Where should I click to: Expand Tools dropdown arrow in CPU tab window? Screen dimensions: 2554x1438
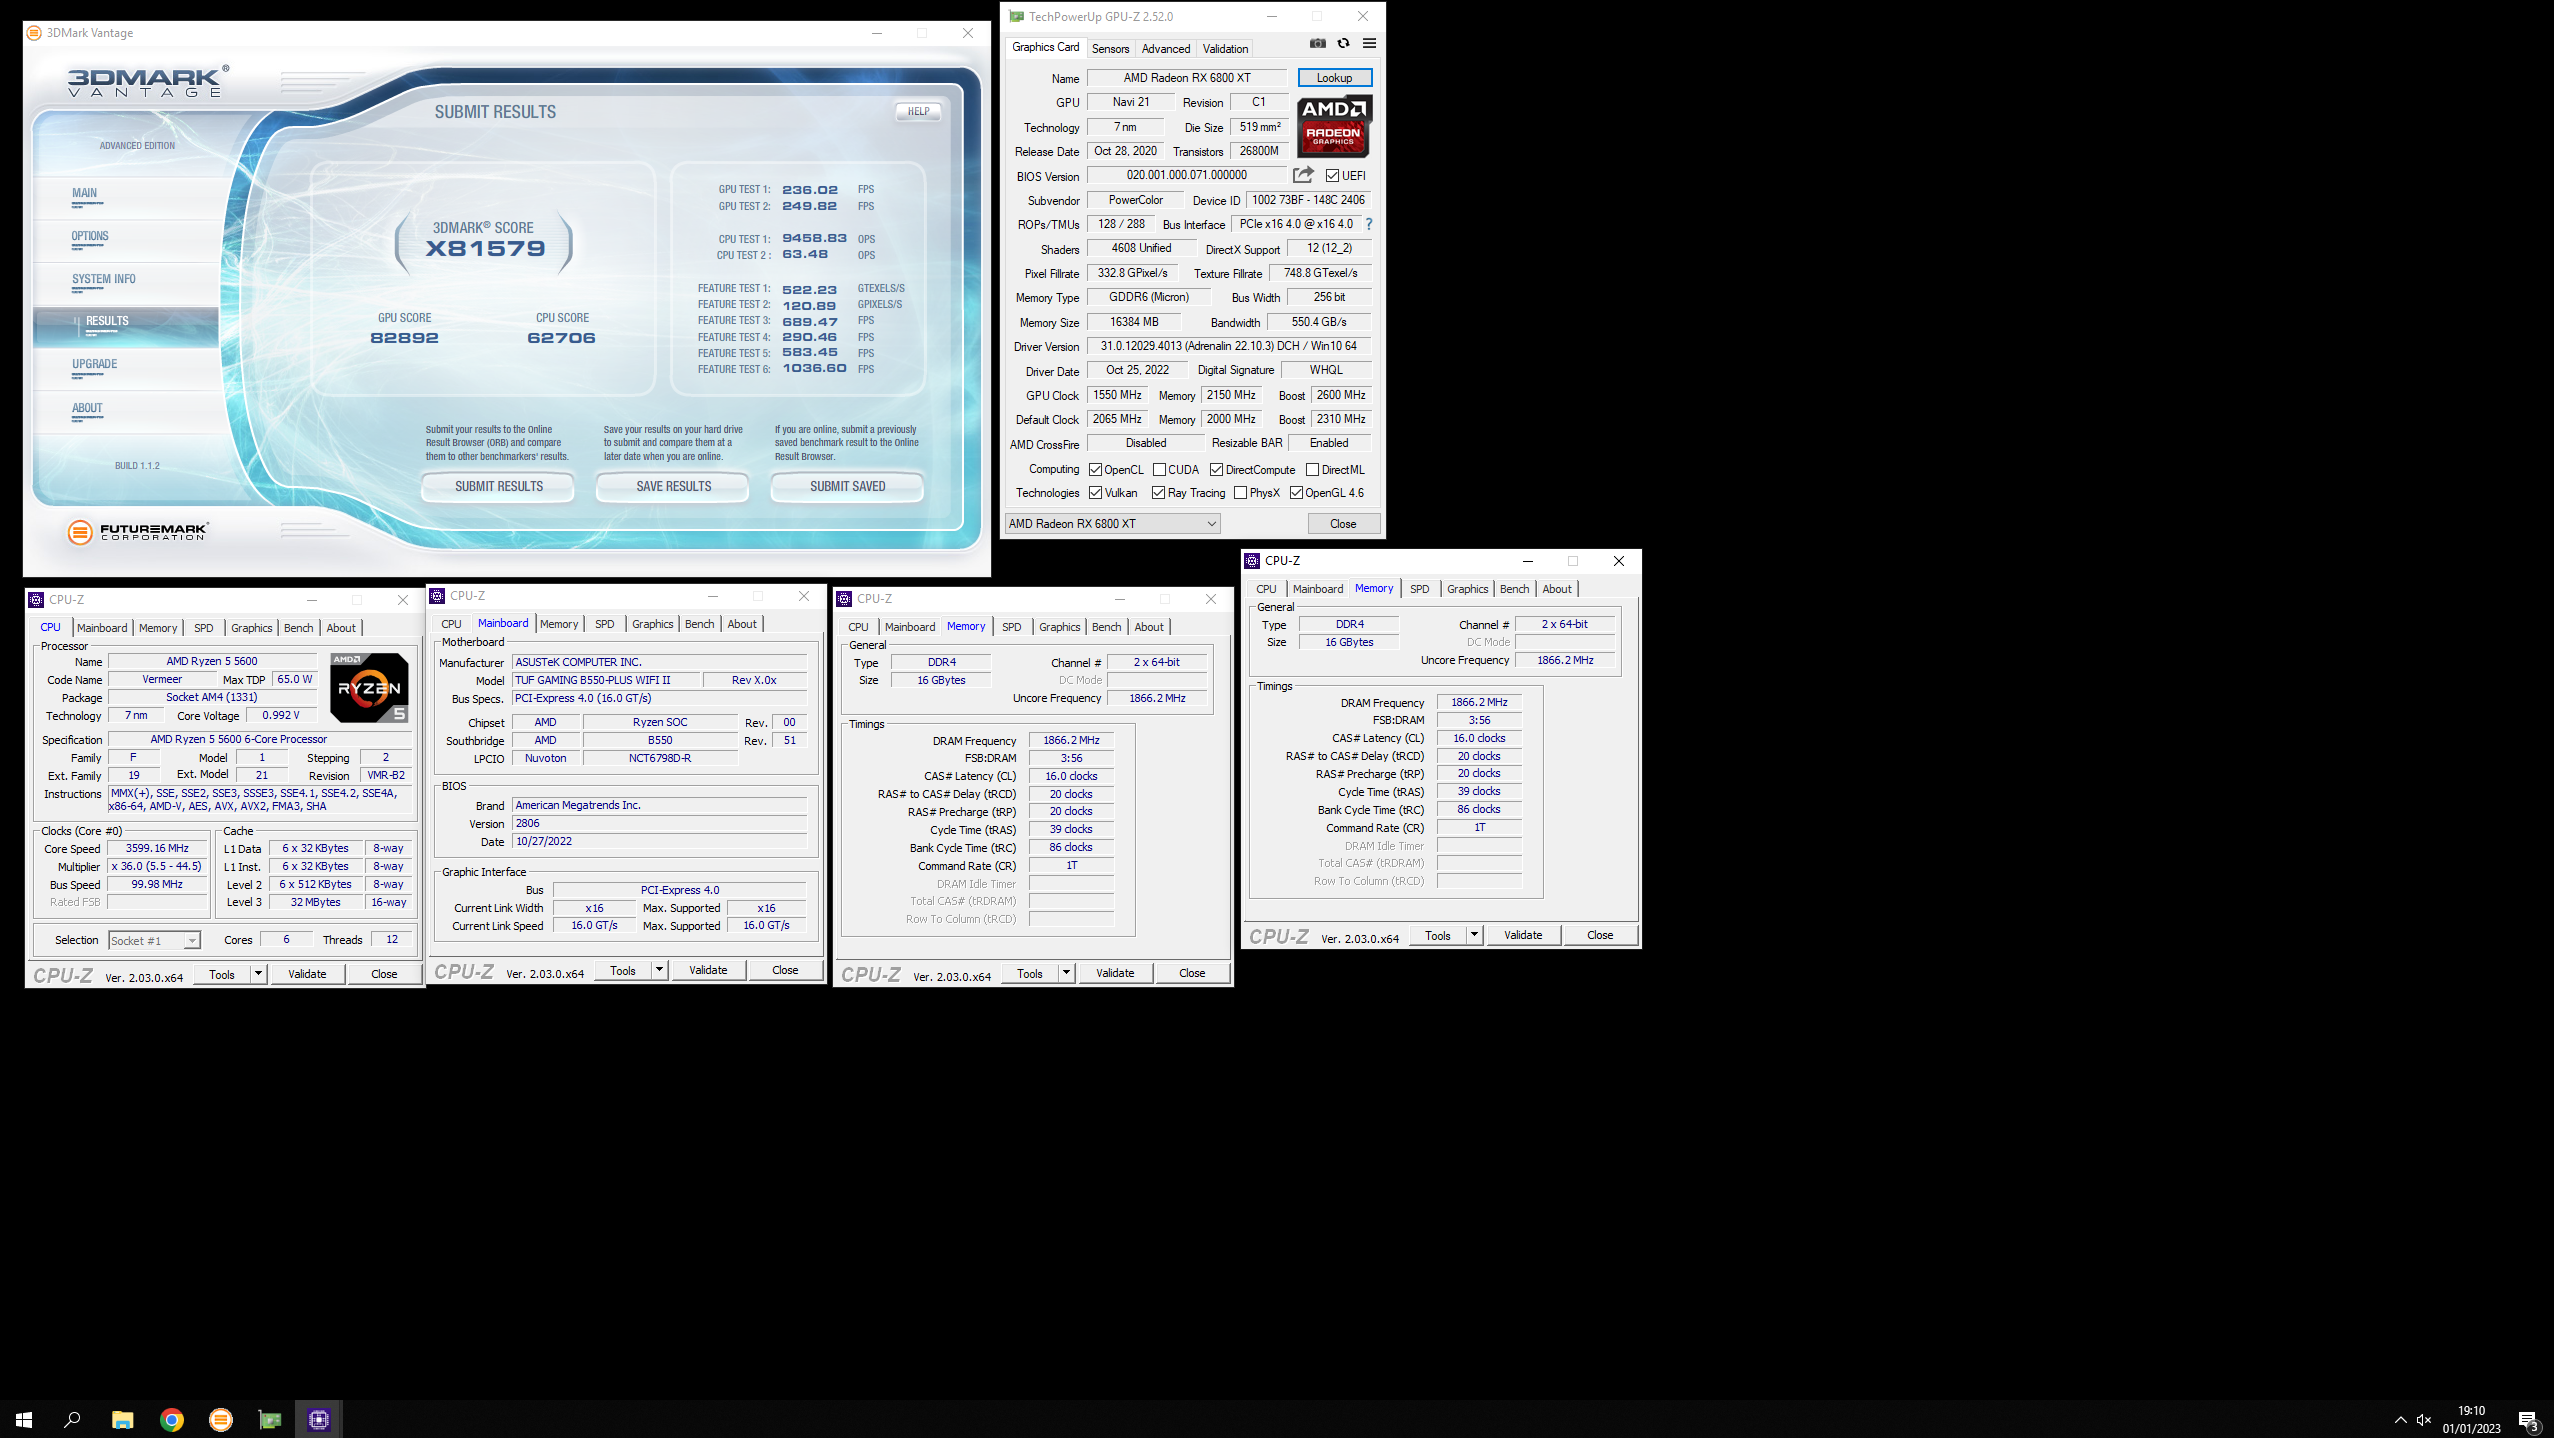pos(258,974)
